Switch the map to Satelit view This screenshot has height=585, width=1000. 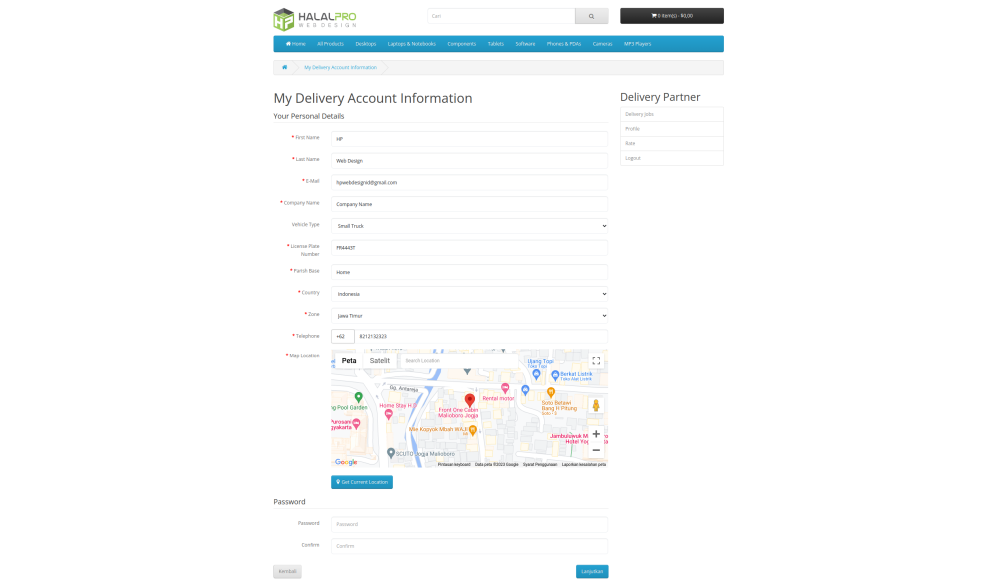pyautogui.click(x=380, y=361)
